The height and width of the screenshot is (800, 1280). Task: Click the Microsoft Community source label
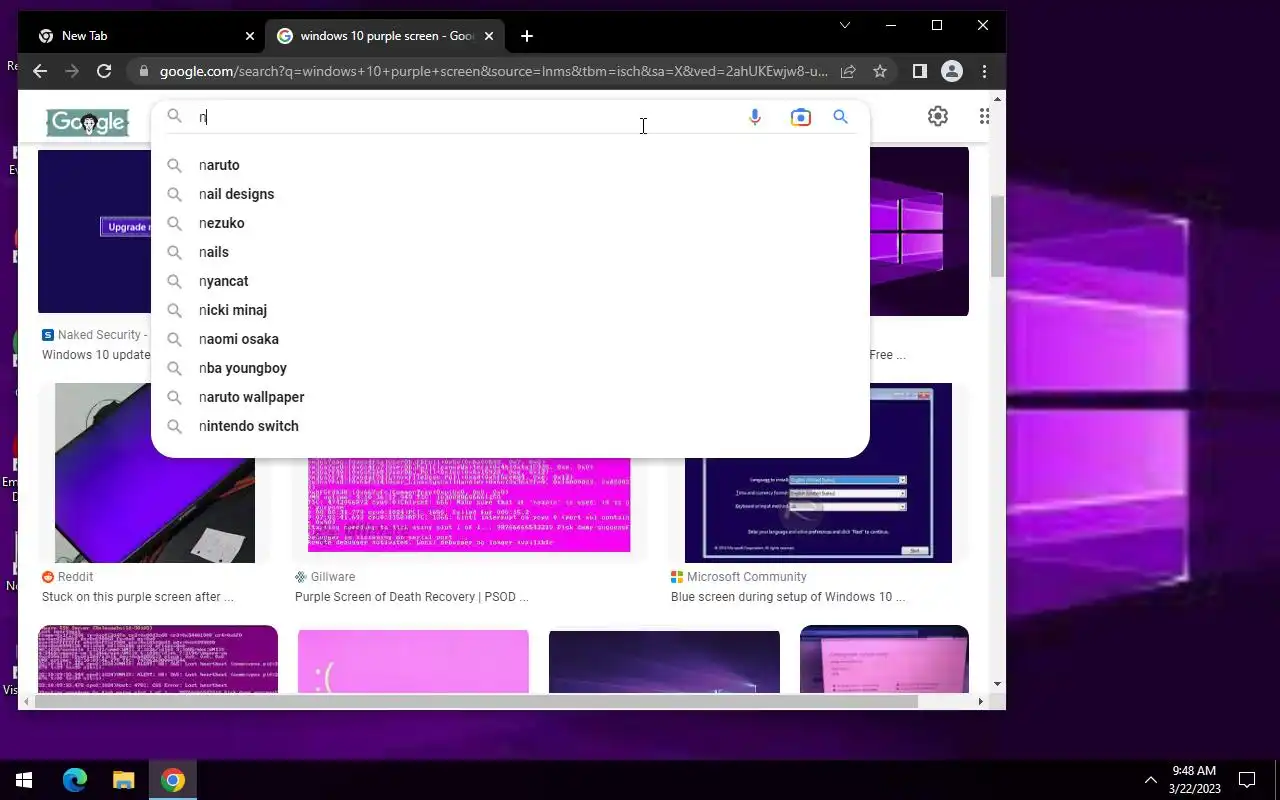[746, 577]
